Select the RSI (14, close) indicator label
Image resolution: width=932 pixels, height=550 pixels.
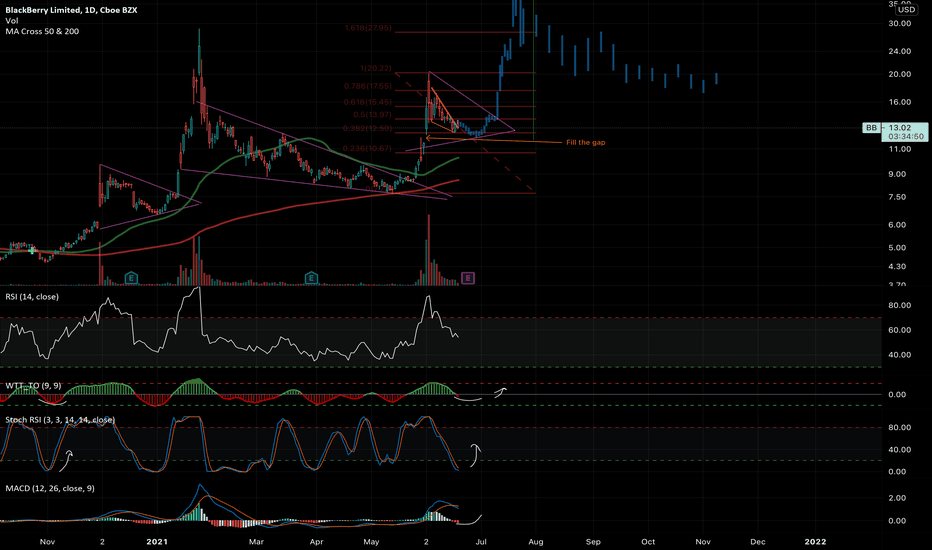point(32,297)
